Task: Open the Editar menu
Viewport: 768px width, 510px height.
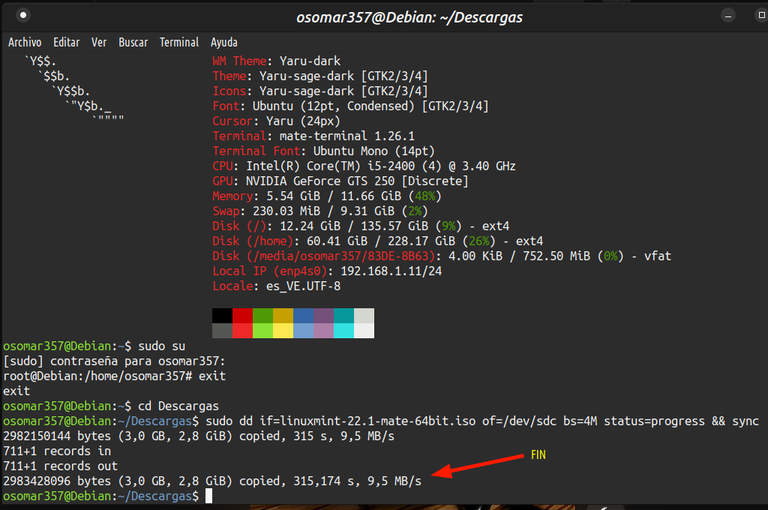Action: (x=66, y=43)
